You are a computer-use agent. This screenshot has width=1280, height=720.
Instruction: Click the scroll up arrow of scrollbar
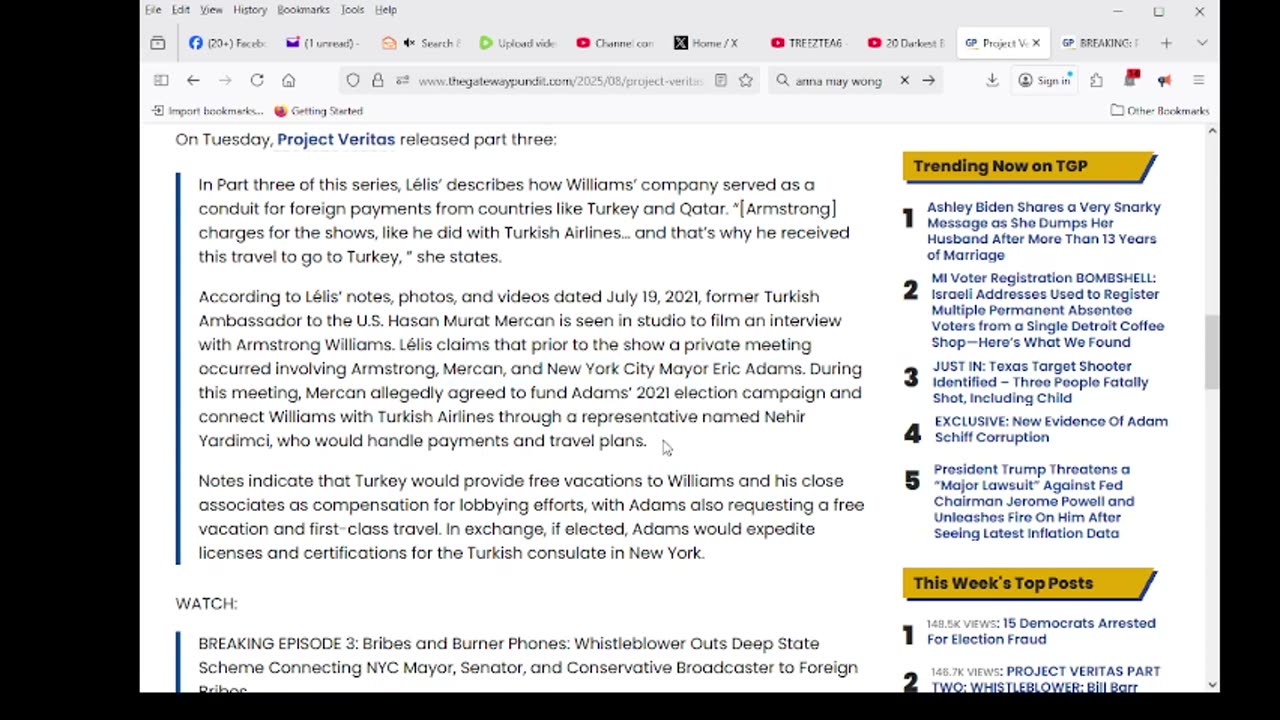pos(1212,131)
